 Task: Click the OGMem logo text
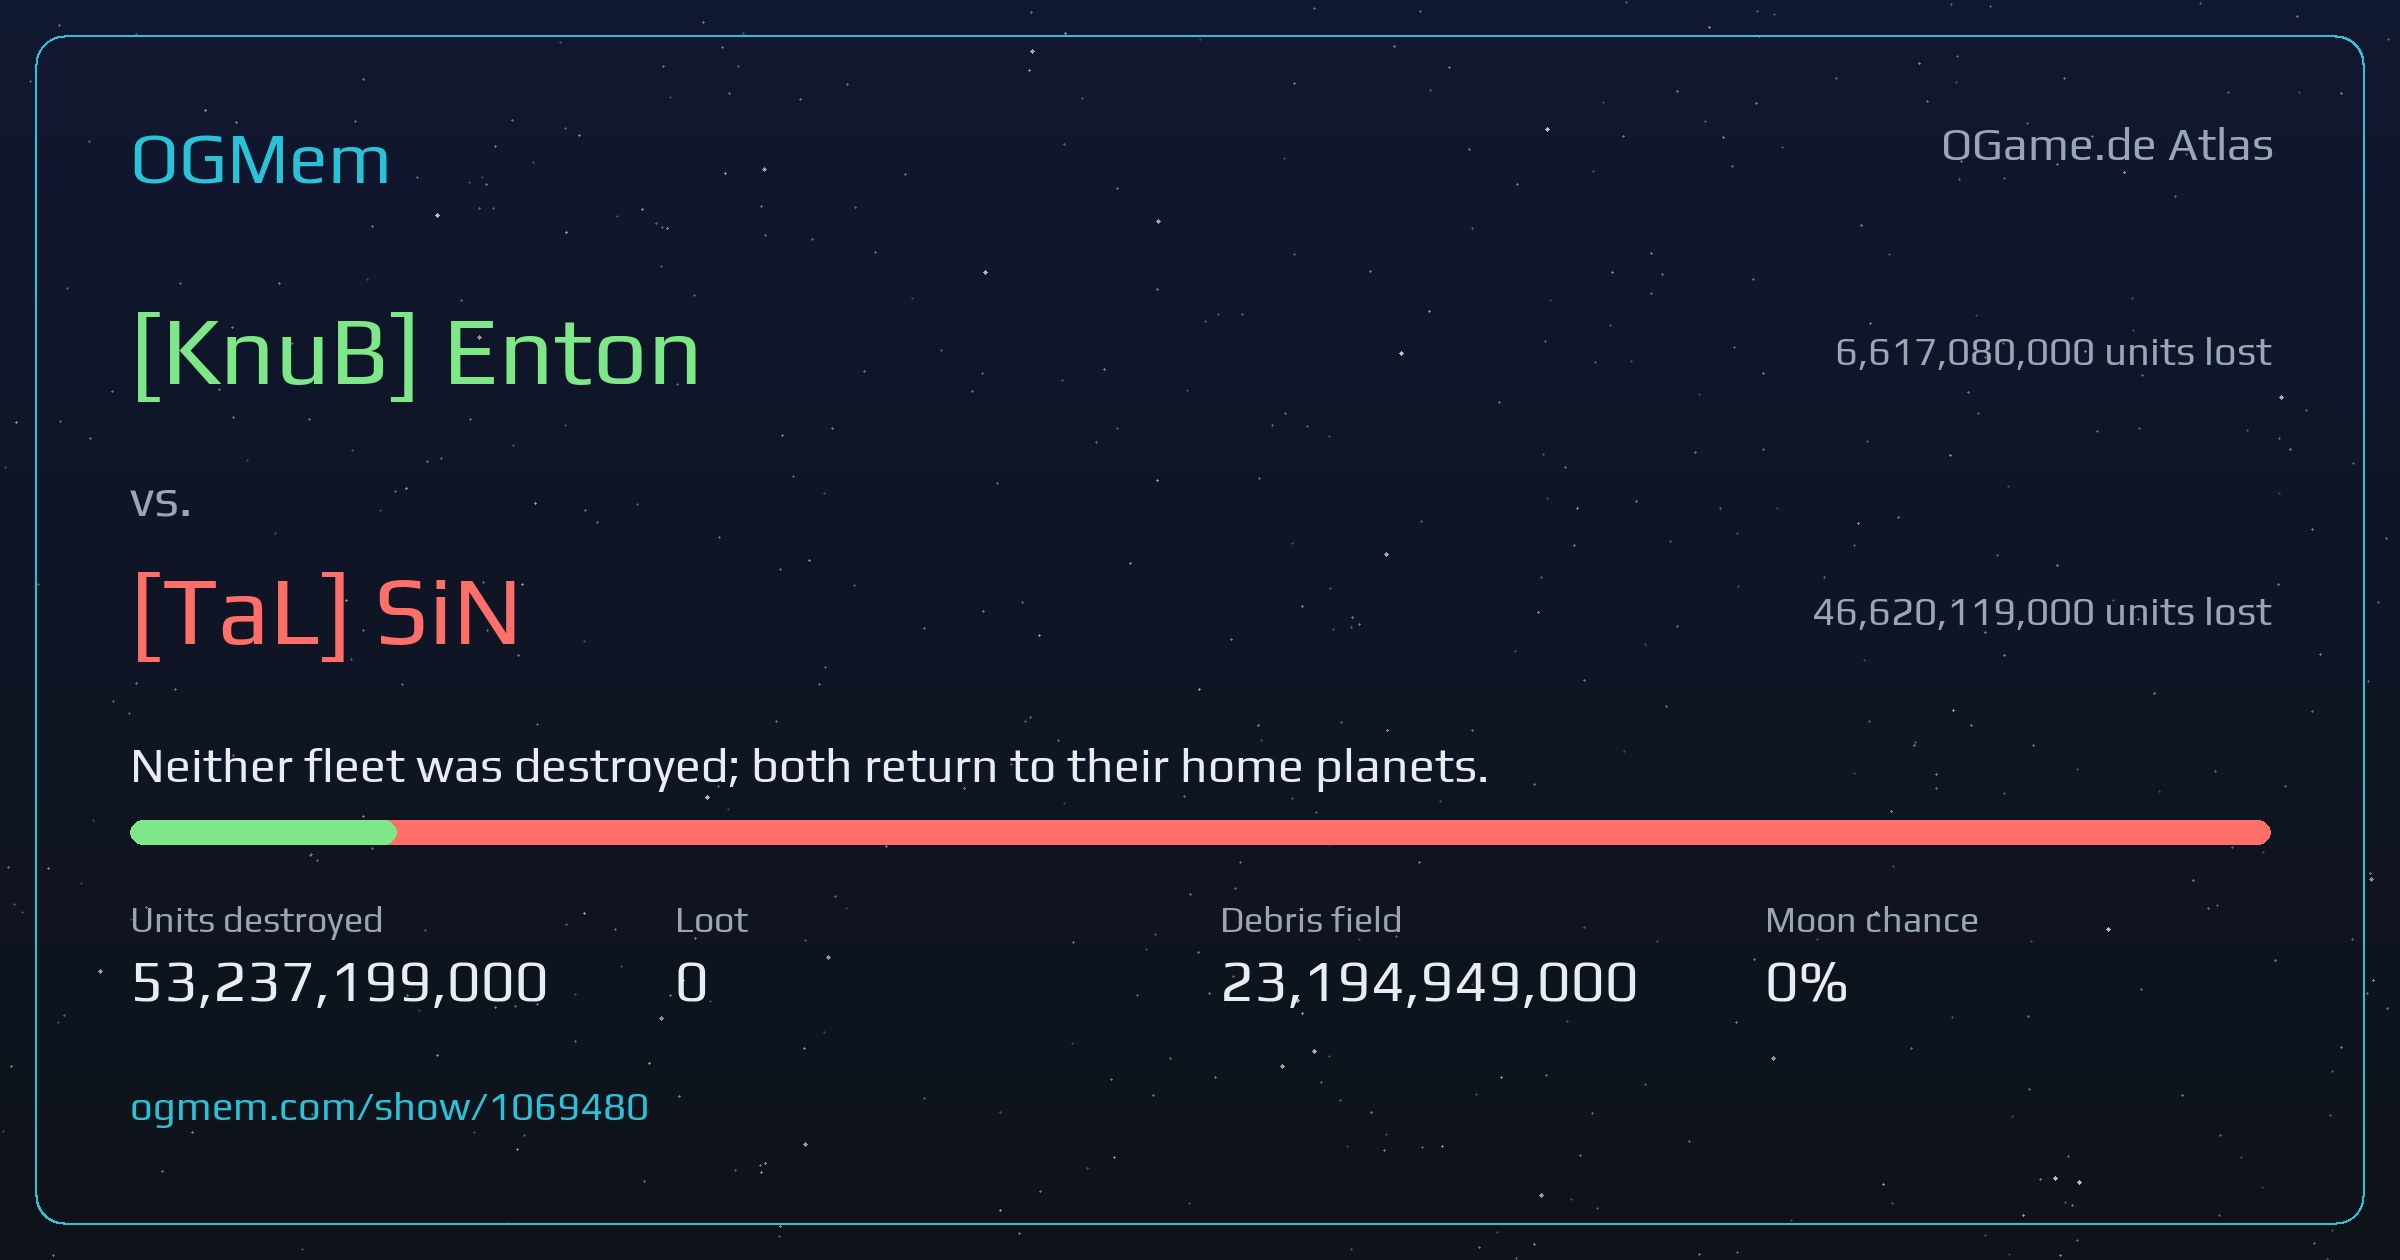click(x=260, y=160)
